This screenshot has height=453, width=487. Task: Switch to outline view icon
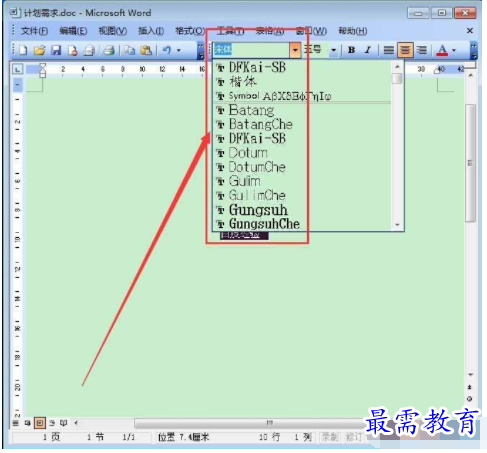(52, 423)
